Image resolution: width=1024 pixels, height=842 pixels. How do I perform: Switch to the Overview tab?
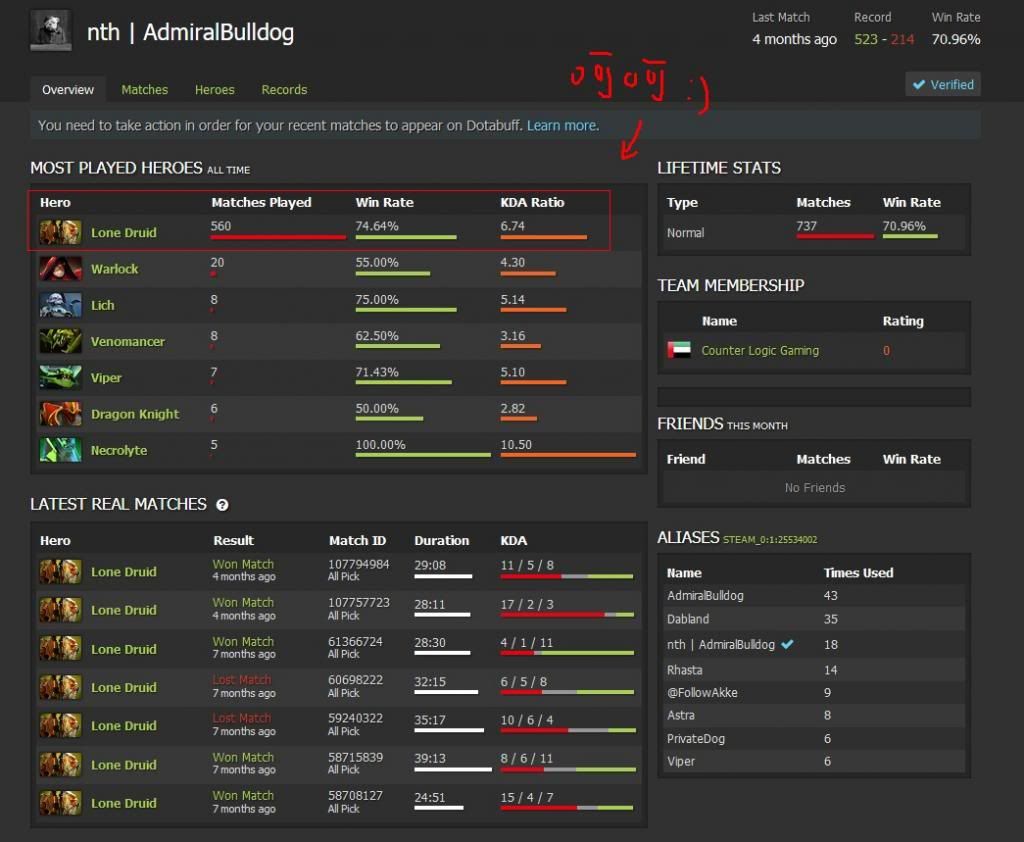click(x=68, y=89)
